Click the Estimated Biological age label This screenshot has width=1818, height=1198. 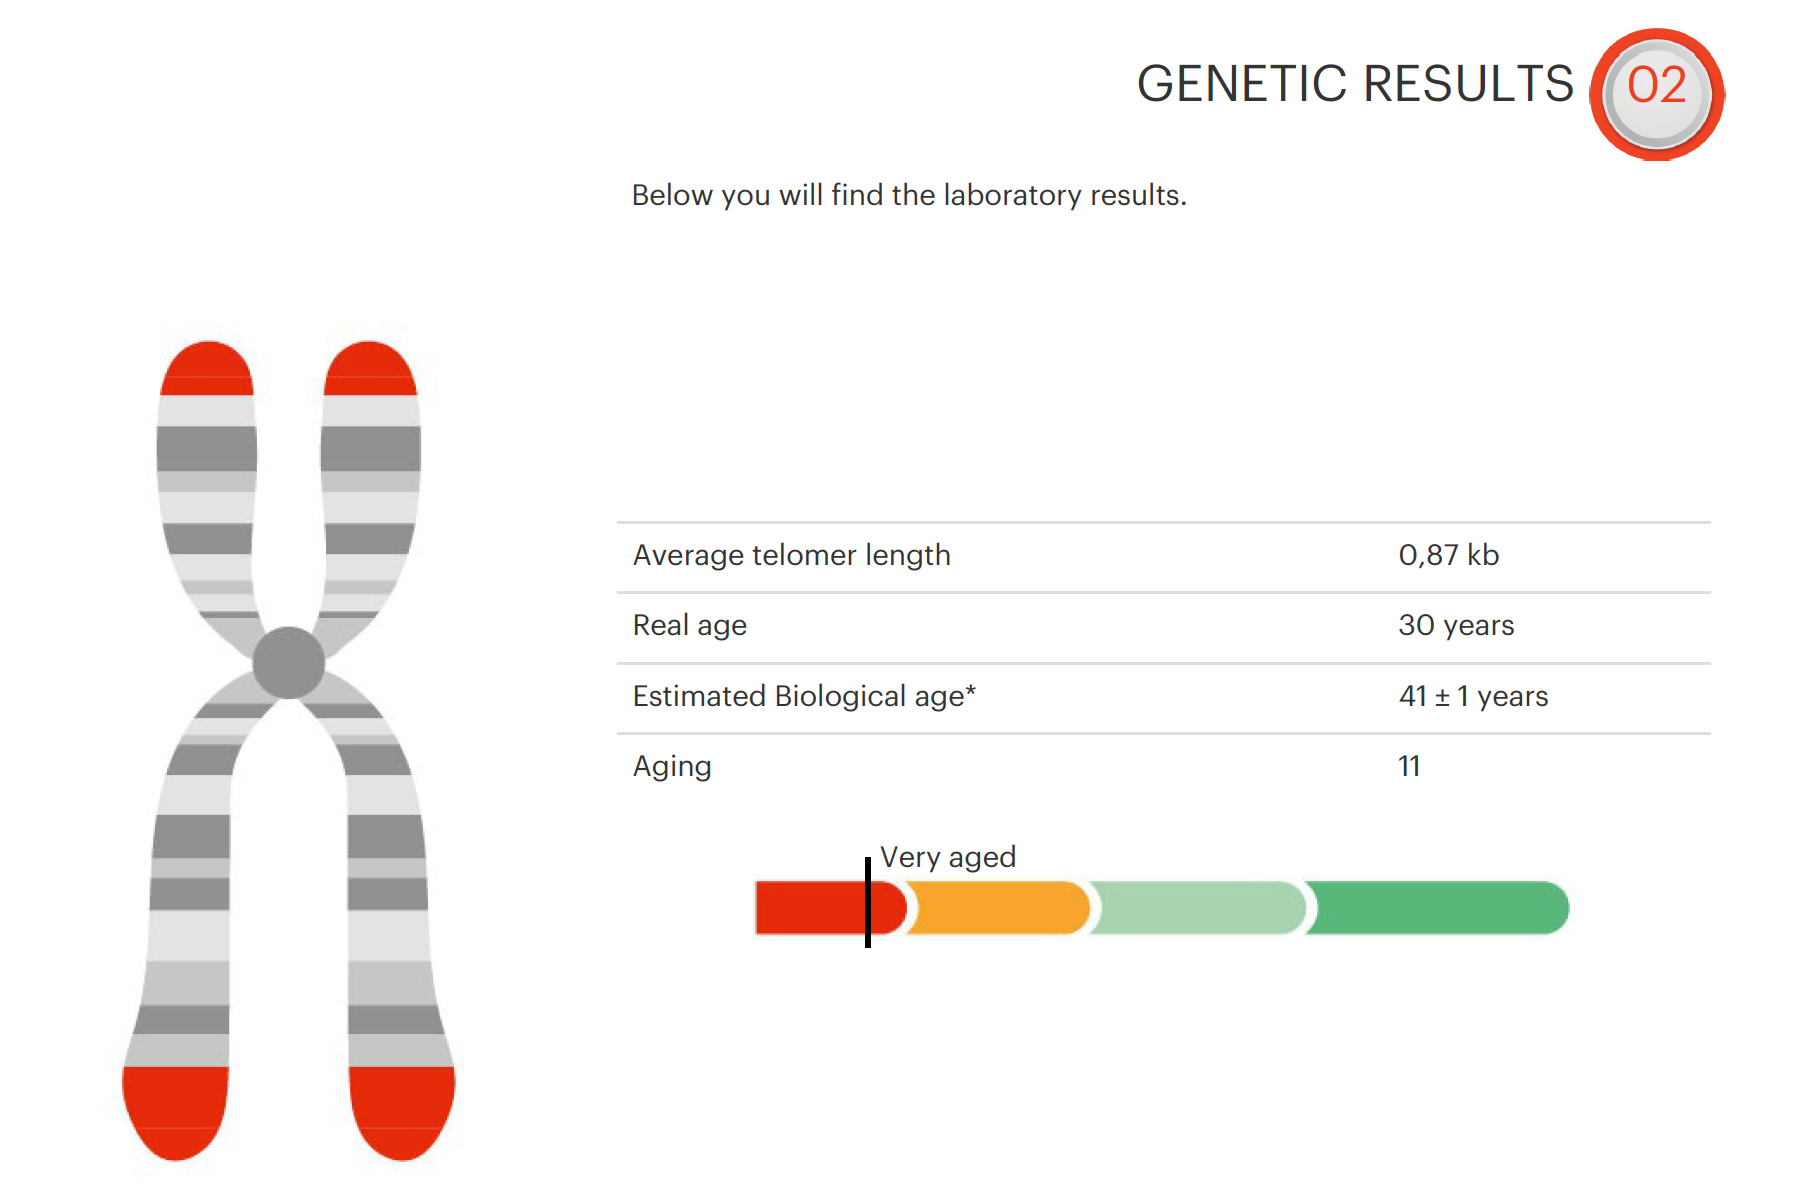[x=804, y=696]
